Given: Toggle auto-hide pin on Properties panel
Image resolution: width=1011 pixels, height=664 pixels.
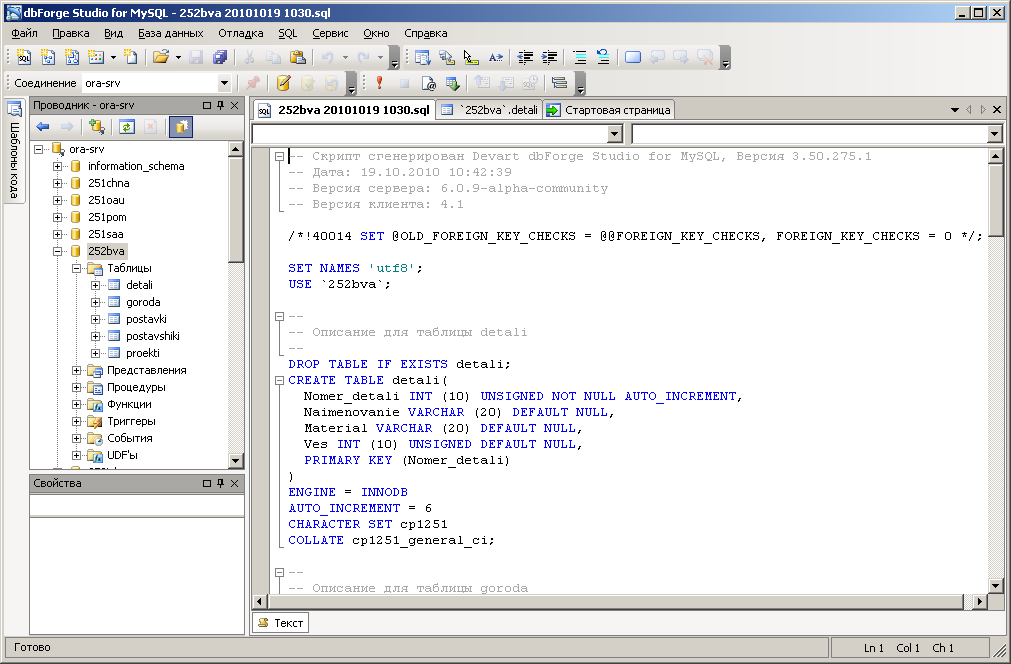Looking at the screenshot, I should pos(220,483).
